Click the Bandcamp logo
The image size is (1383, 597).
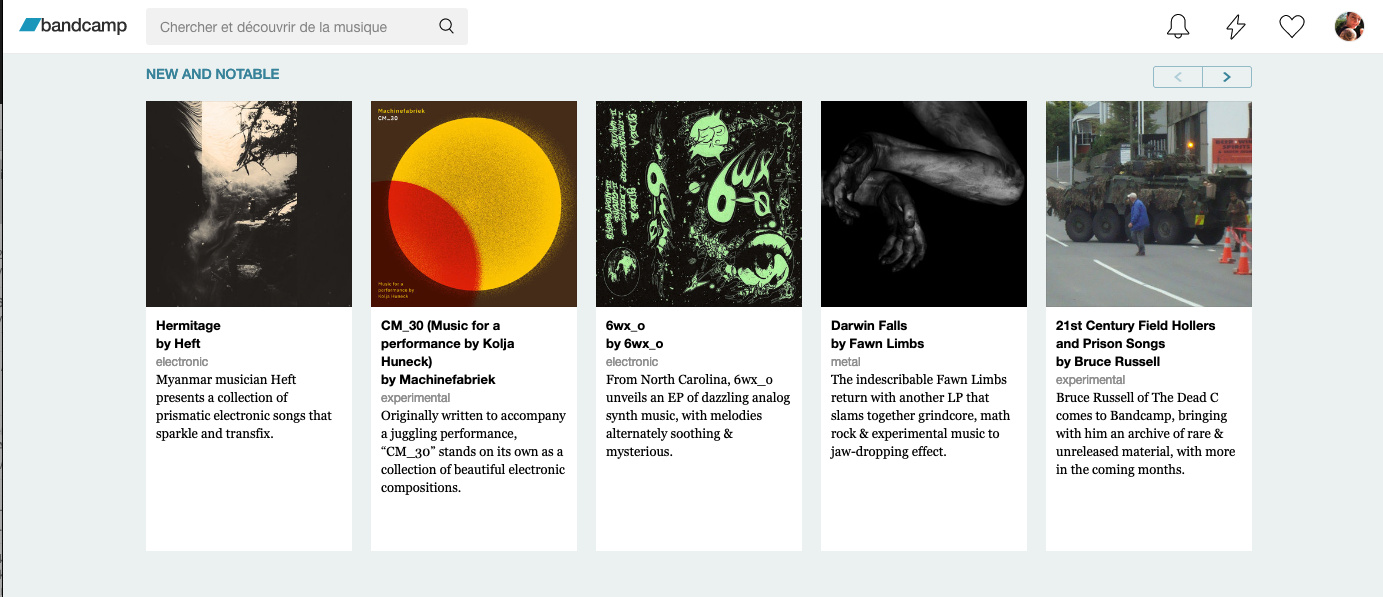[73, 26]
